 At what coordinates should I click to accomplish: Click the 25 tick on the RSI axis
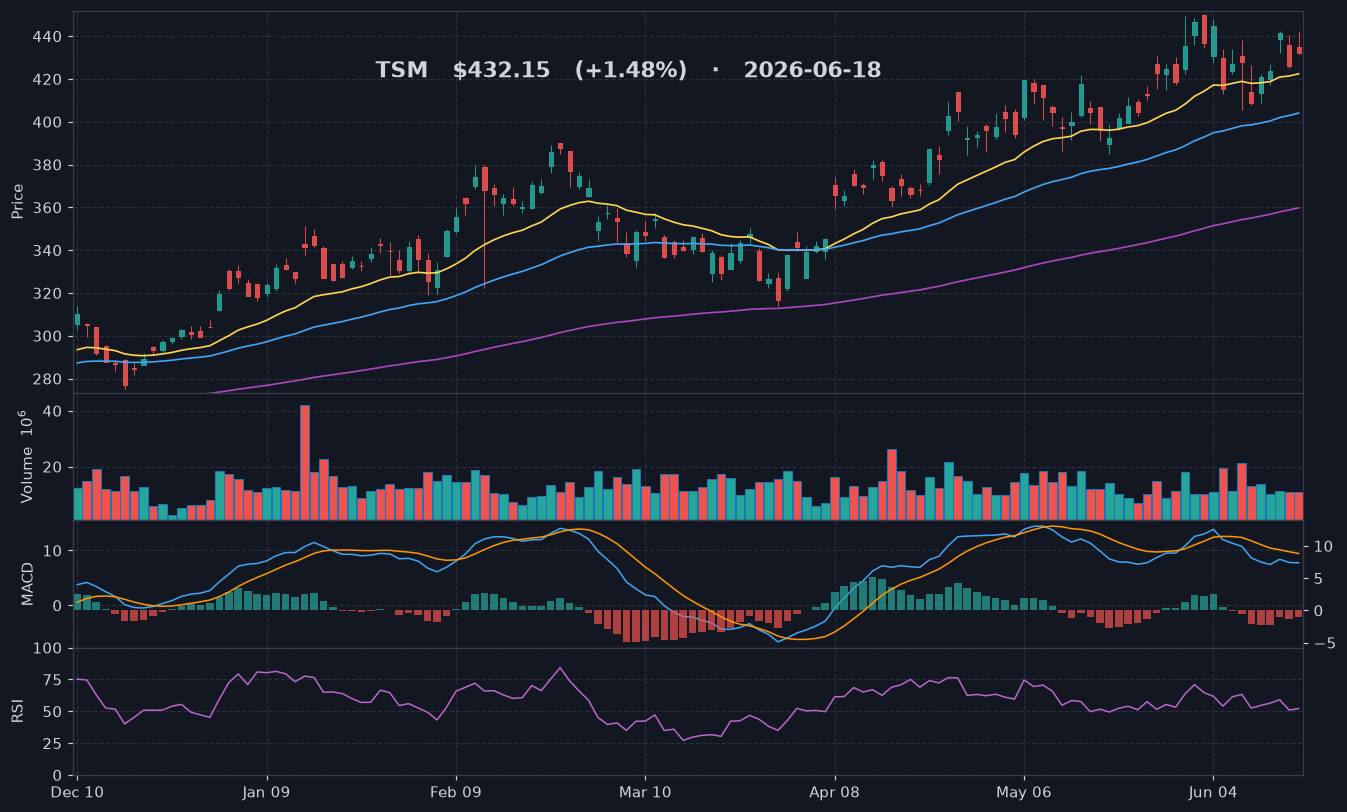(54, 744)
